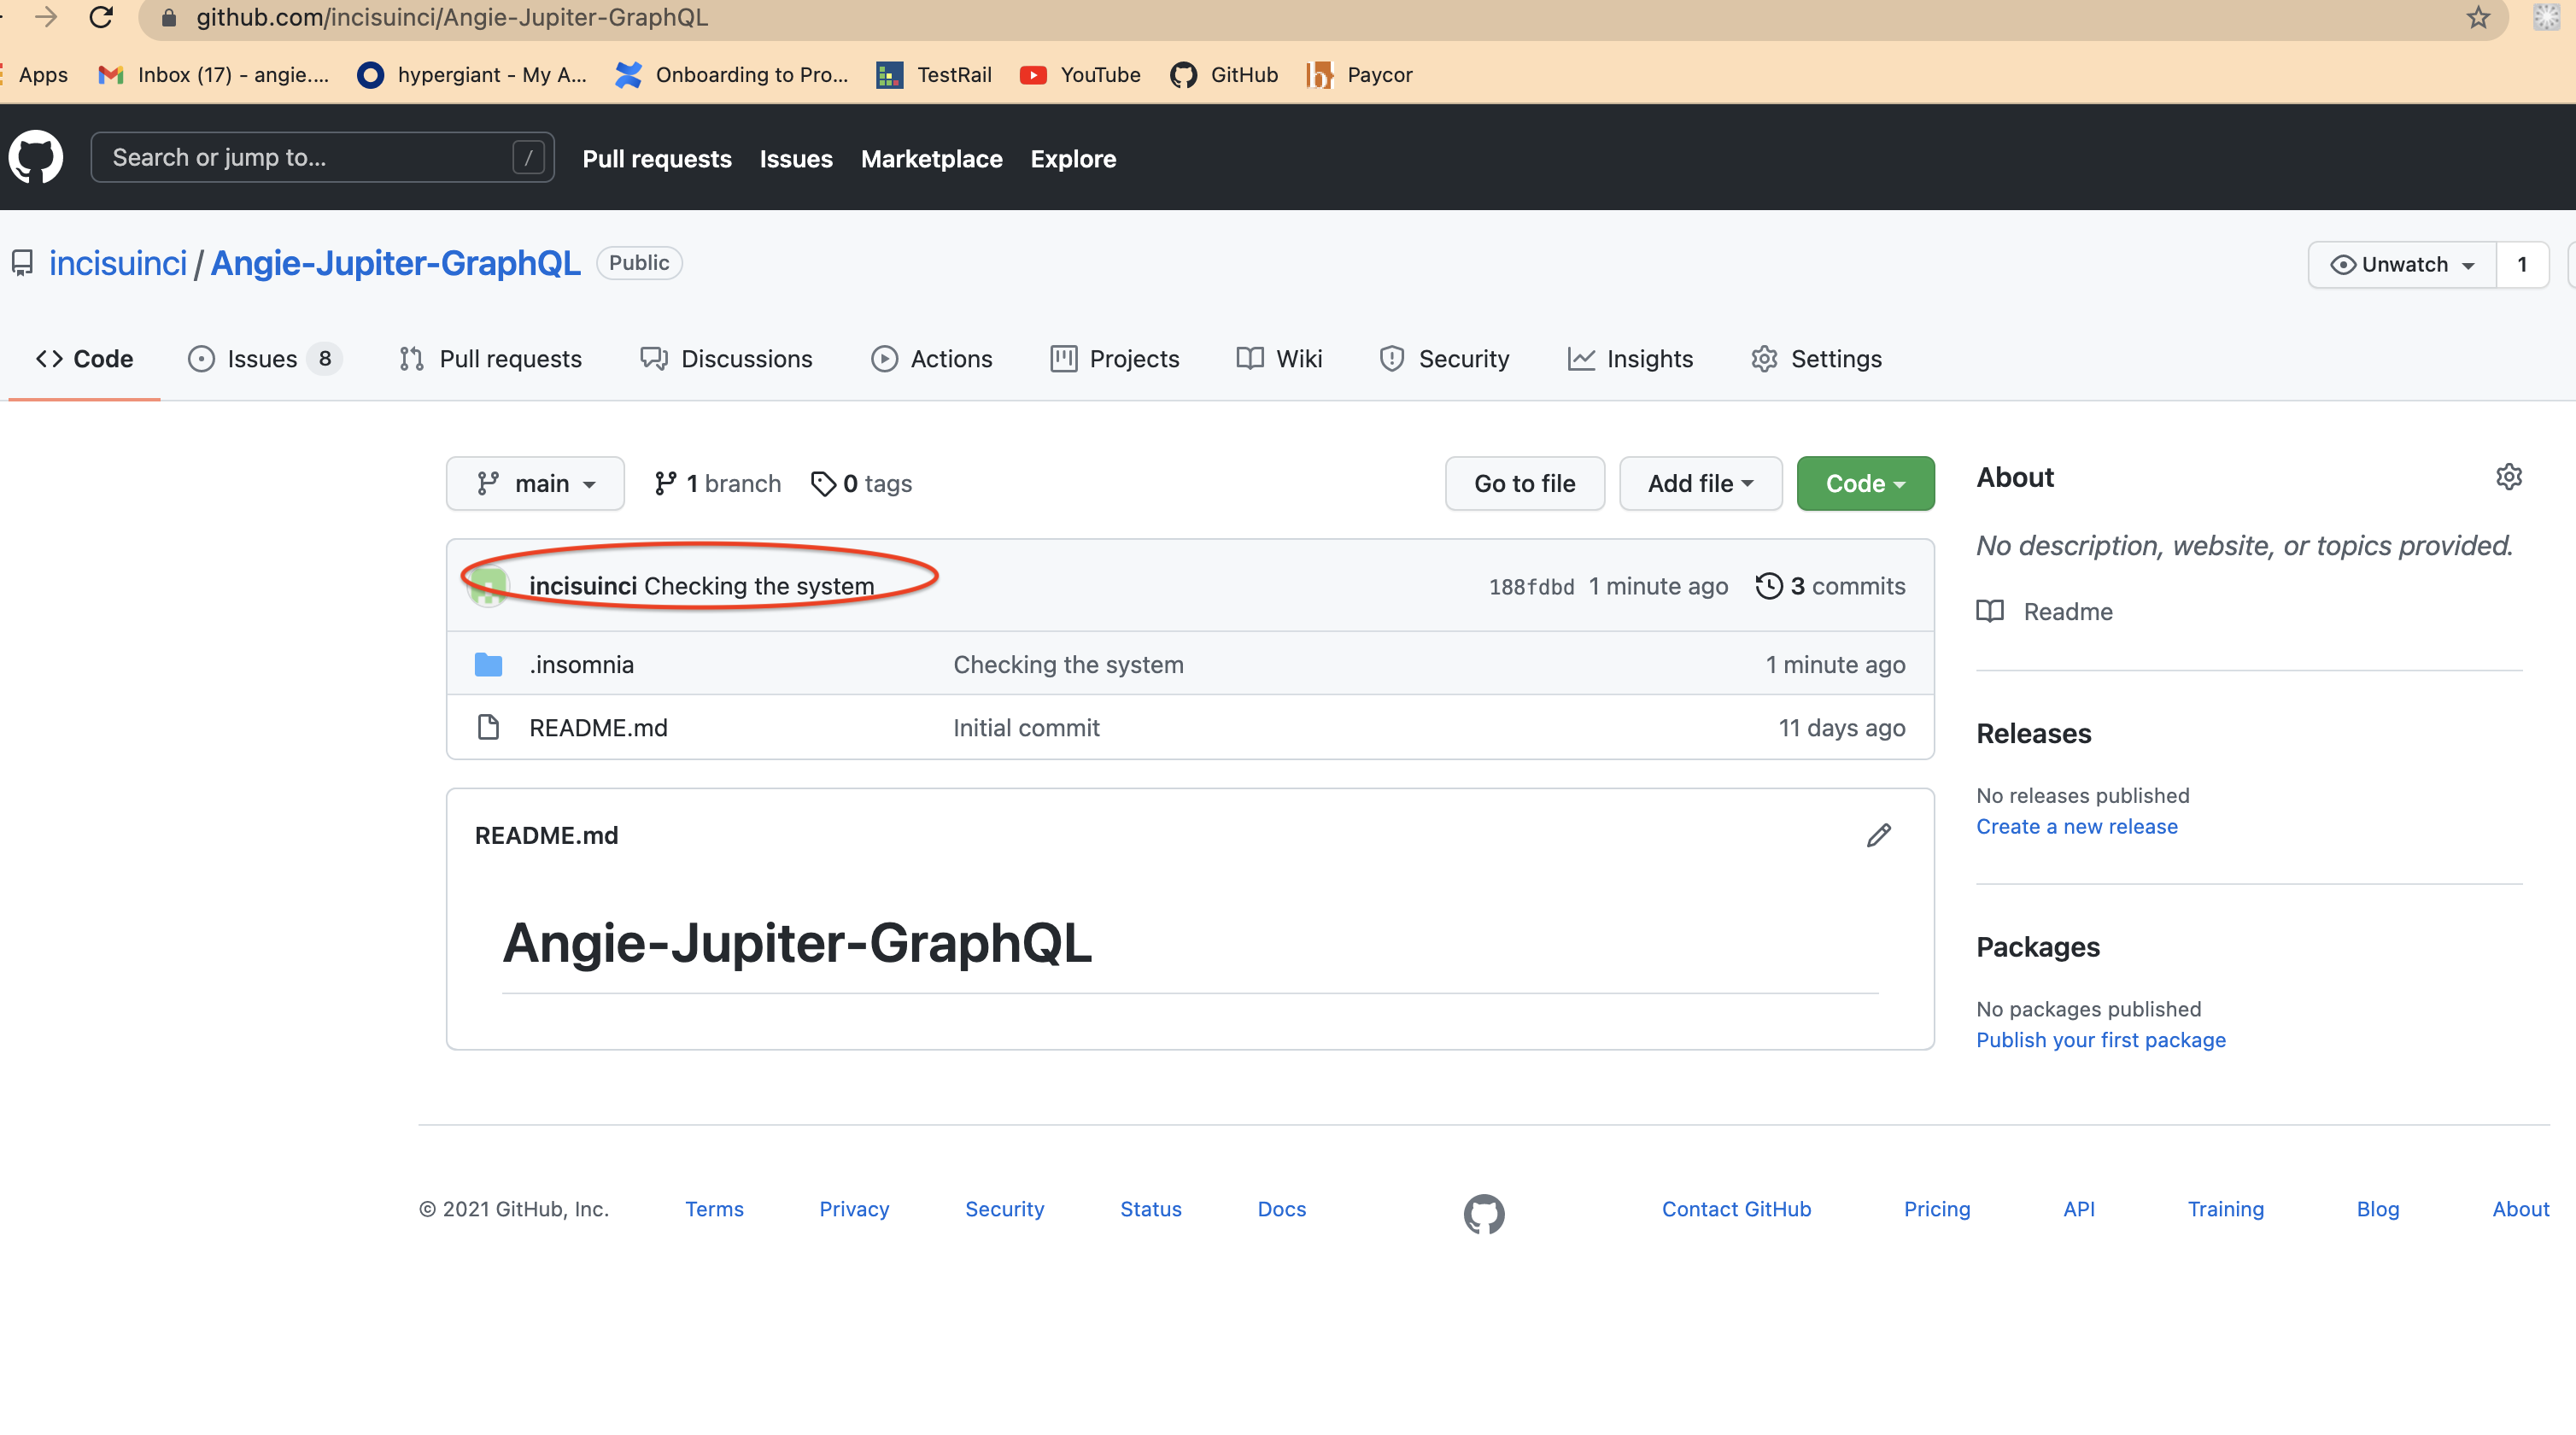Open Readme via book icon
This screenshot has width=2576, height=1435.
1990,611
